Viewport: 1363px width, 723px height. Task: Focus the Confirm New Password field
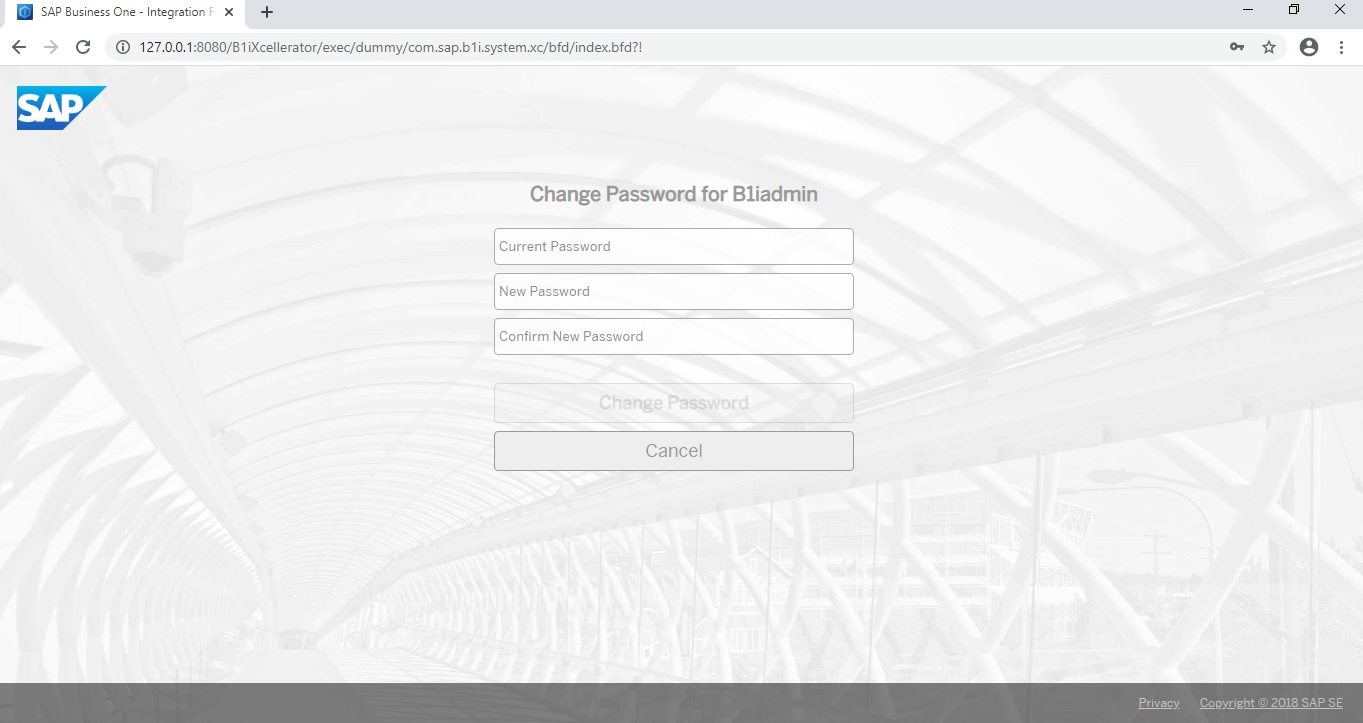(x=674, y=336)
